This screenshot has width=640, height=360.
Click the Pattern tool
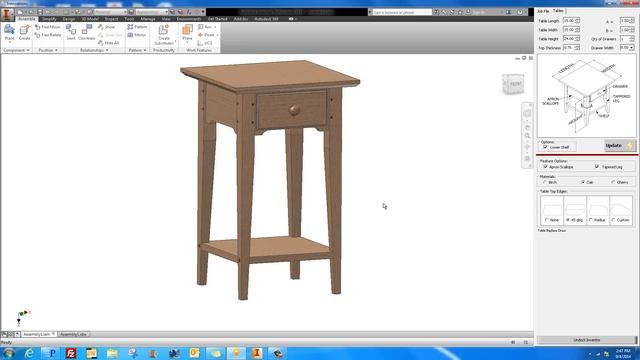coord(137,27)
